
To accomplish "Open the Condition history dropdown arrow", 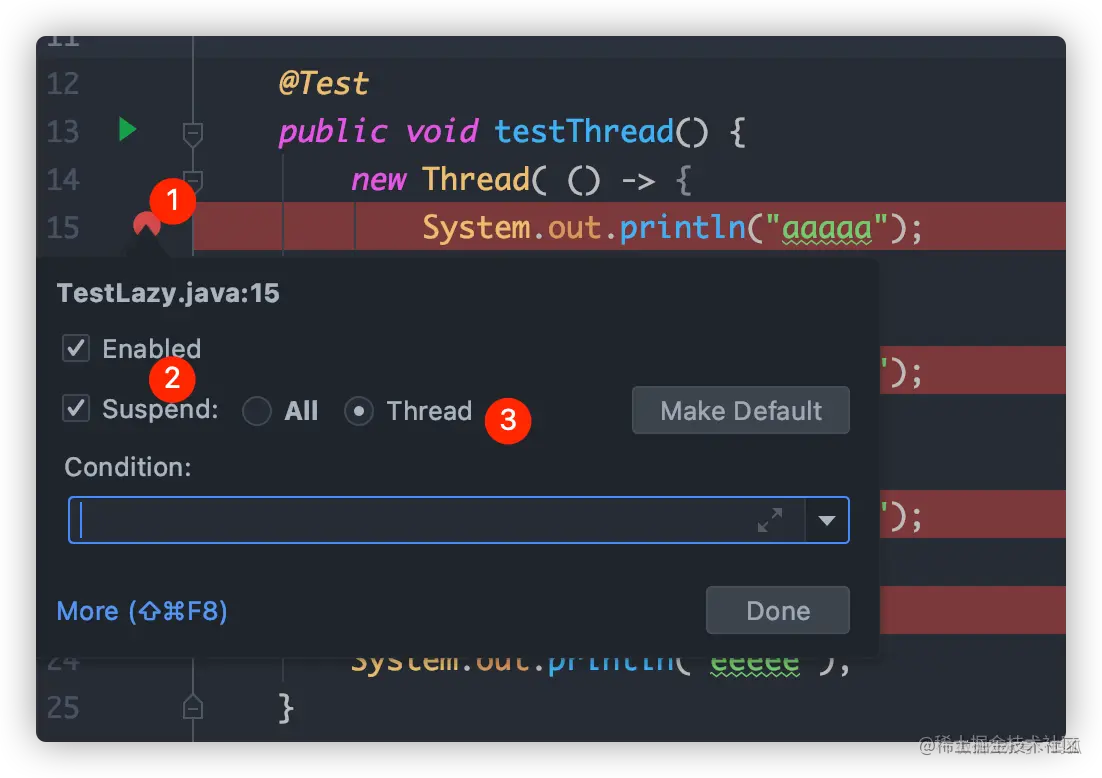I will click(826, 520).
